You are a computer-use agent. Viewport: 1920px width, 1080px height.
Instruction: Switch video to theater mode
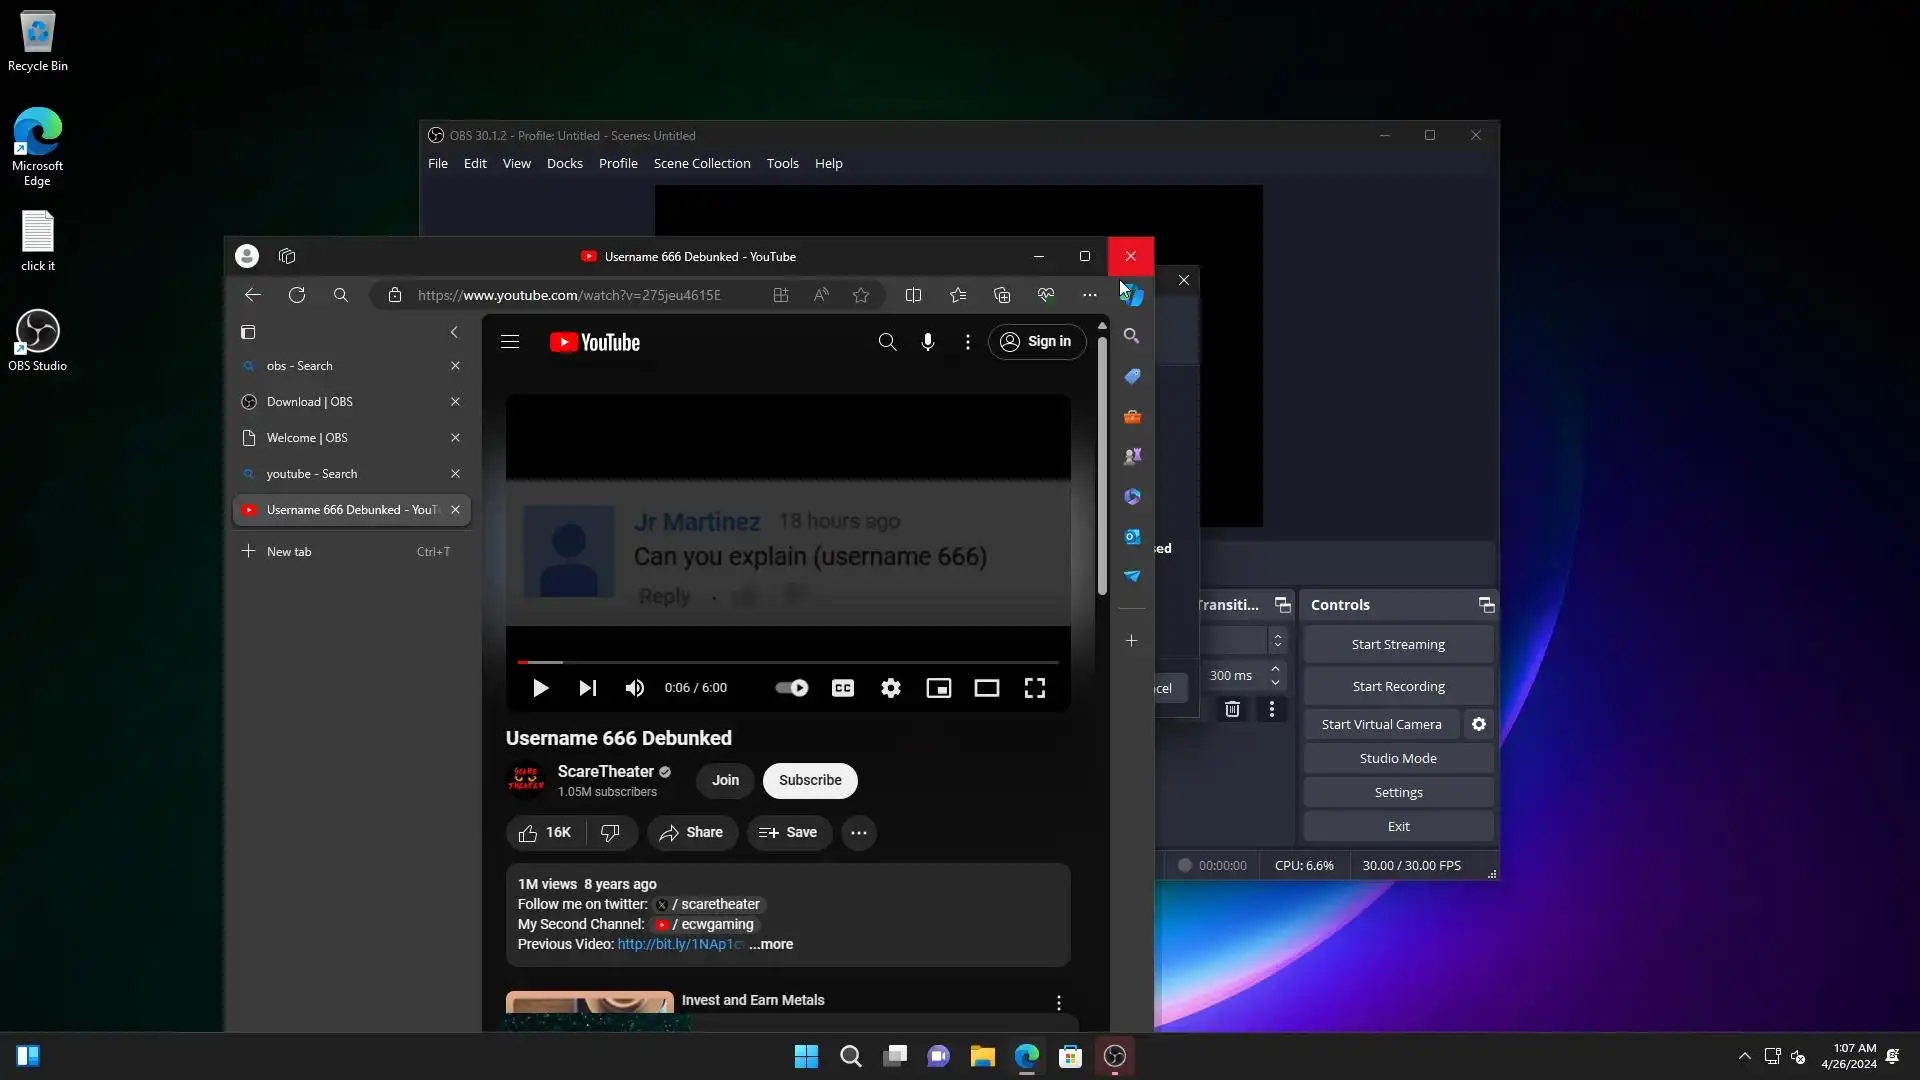(986, 688)
